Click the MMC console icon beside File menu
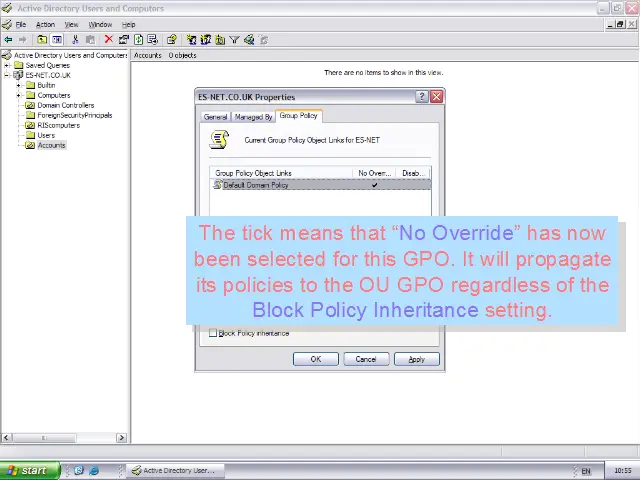 pyautogui.click(x=7, y=24)
